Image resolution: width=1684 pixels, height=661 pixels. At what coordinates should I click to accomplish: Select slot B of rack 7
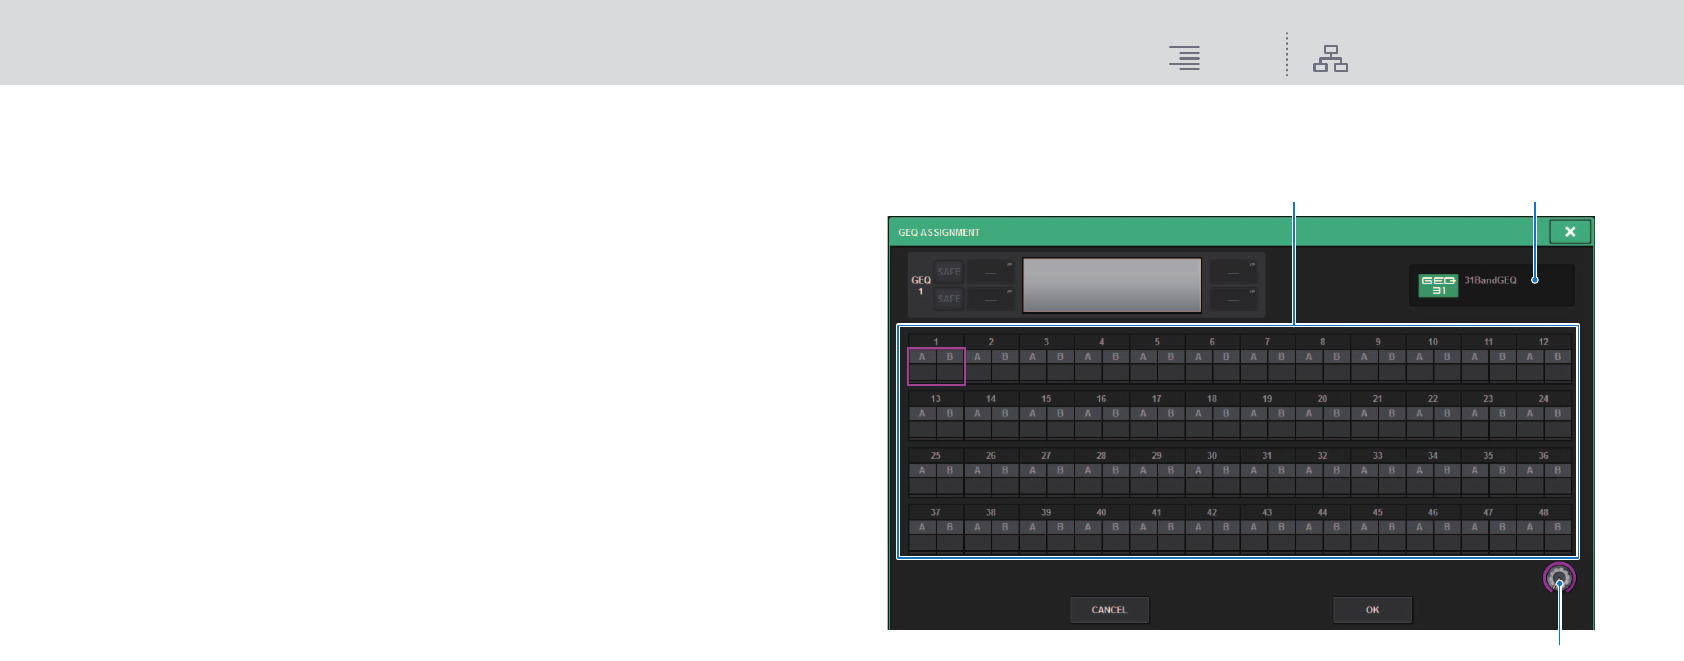pyautogui.click(x=1281, y=366)
